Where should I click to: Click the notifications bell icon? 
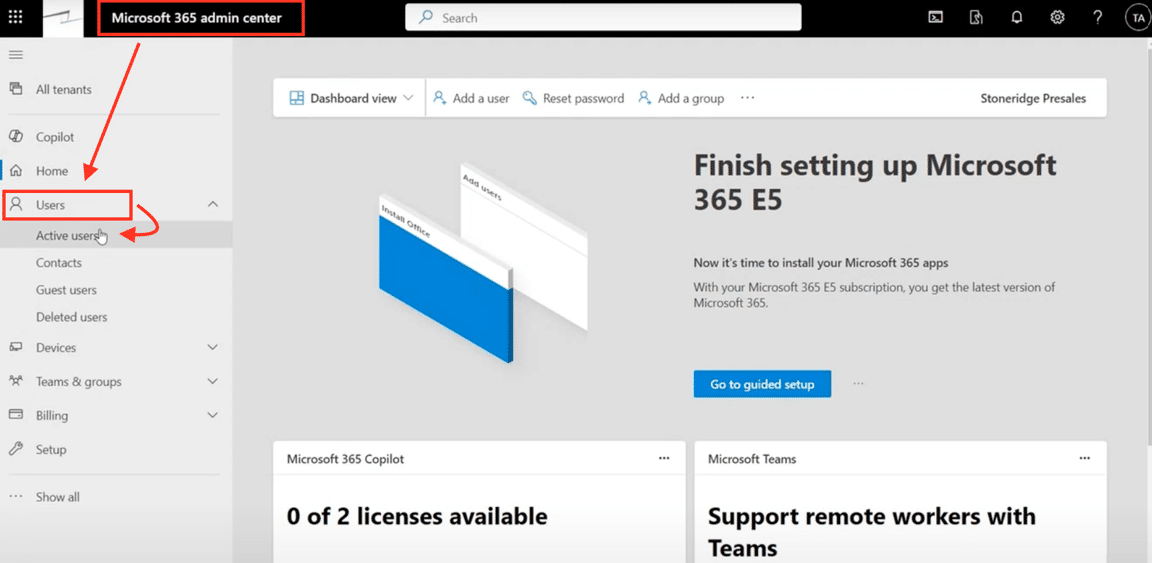click(x=1017, y=18)
